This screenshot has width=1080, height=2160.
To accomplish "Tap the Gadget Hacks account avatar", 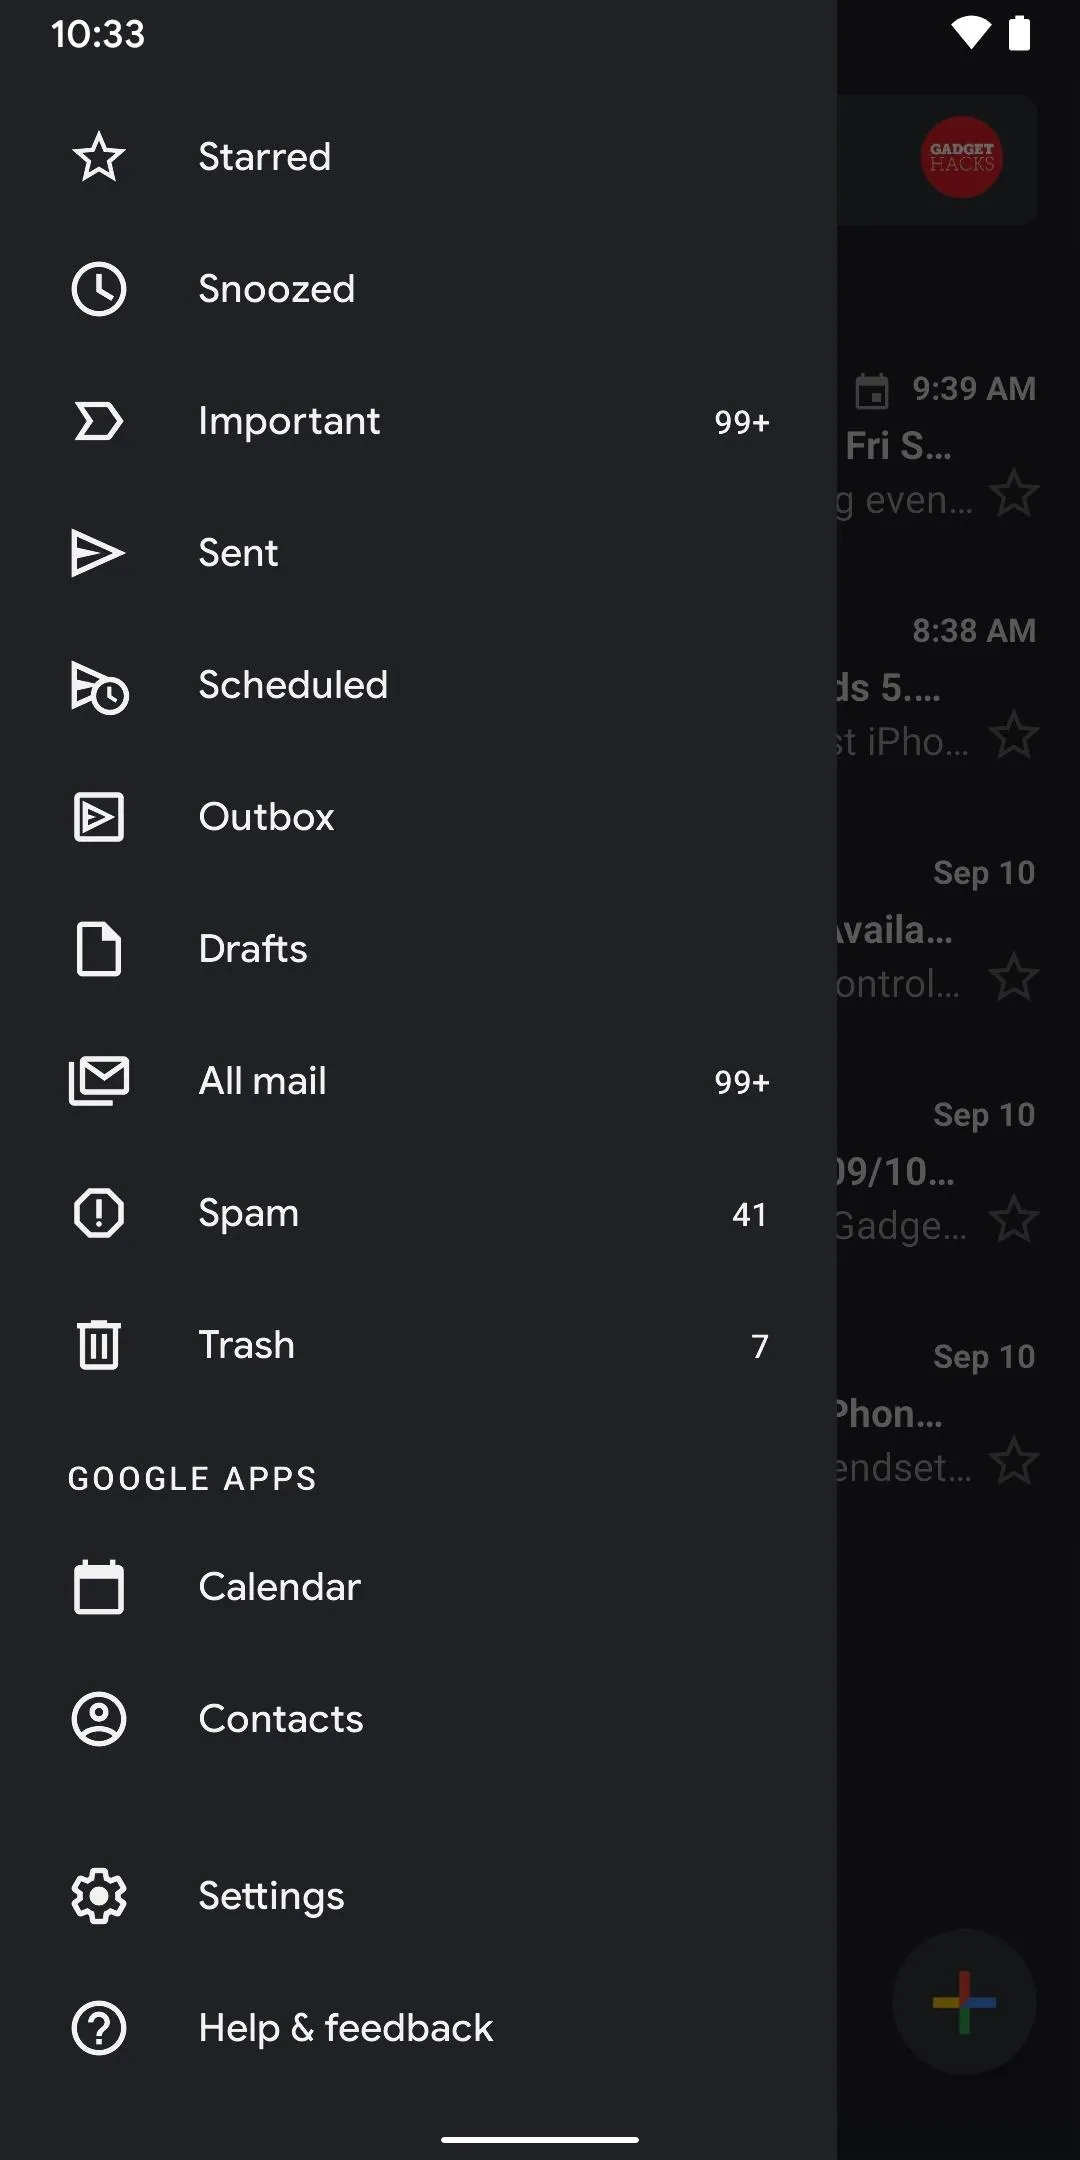I will [961, 157].
